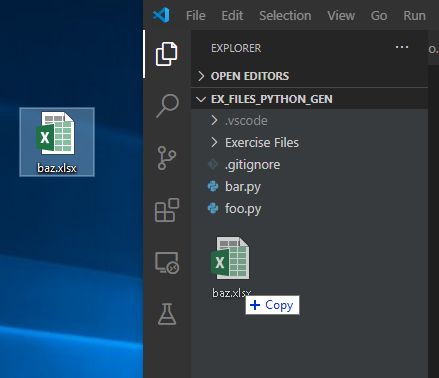
Task: Open the Remote Explorer view icon
Action: (167, 263)
